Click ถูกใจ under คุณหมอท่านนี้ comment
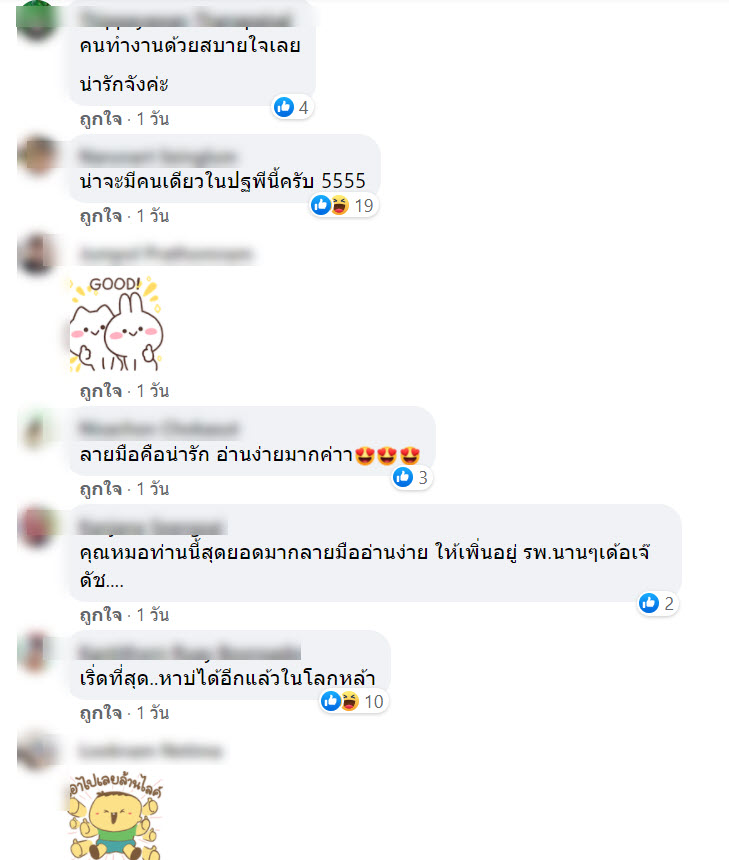Image resolution: width=729 pixels, height=860 pixels. pos(101,615)
